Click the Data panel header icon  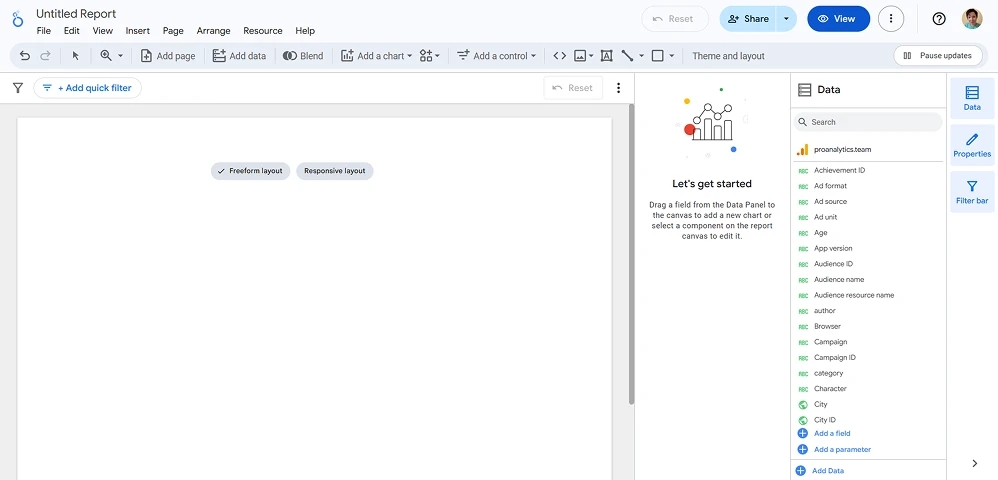tap(805, 90)
